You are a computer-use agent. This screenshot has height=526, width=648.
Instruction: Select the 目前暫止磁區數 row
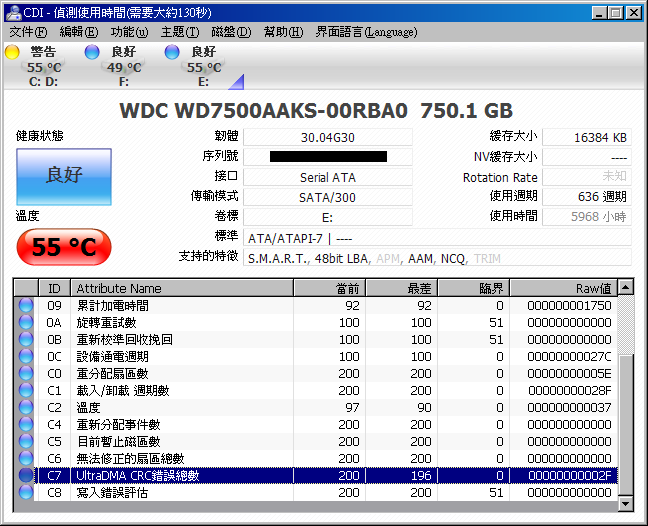tap(316, 441)
